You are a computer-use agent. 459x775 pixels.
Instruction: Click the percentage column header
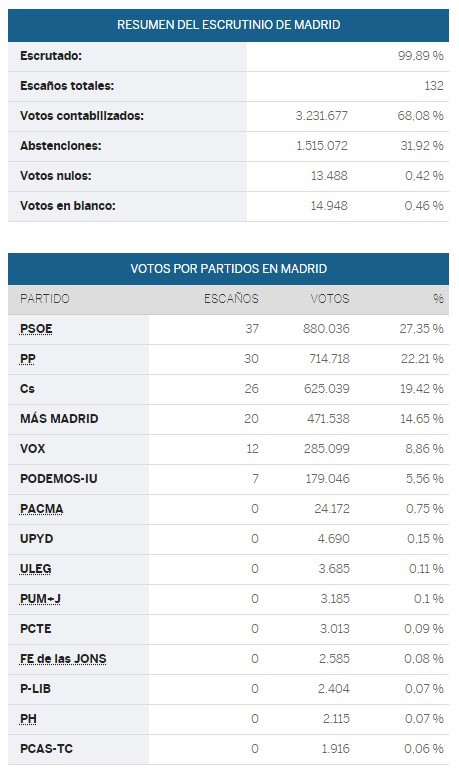point(438,299)
